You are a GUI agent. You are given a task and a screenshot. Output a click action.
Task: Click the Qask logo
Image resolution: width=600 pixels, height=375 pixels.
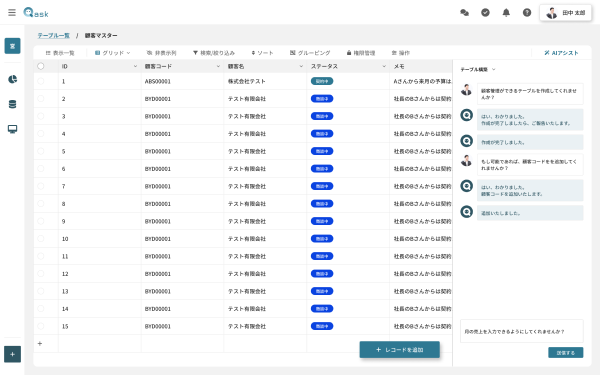point(36,13)
